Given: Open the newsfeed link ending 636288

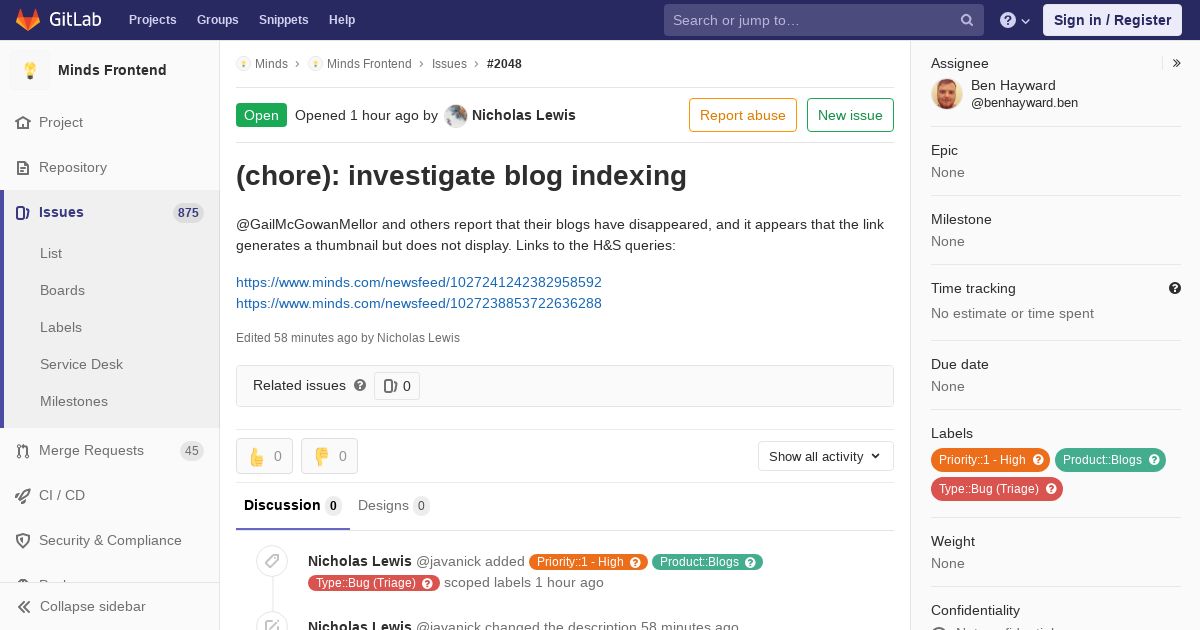Looking at the screenshot, I should 419,303.
